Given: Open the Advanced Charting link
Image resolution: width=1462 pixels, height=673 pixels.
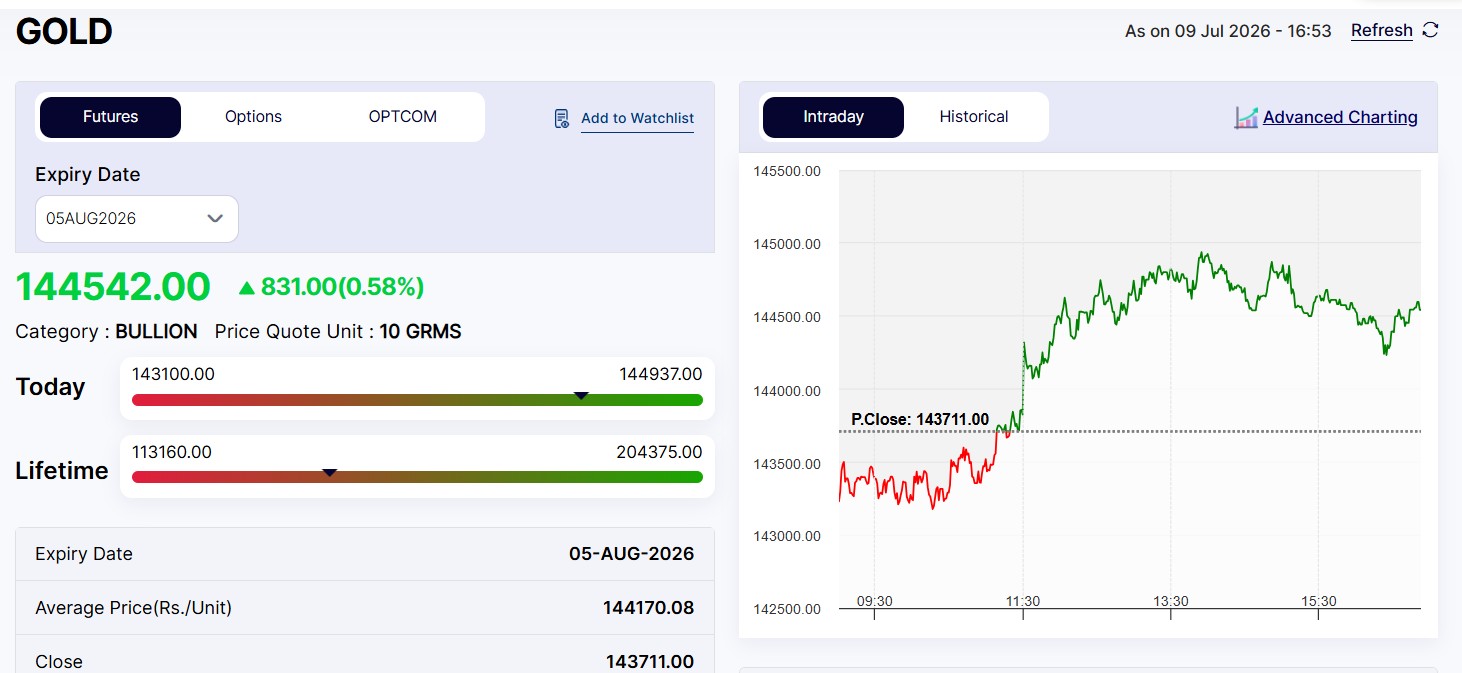Looking at the screenshot, I should point(1340,117).
